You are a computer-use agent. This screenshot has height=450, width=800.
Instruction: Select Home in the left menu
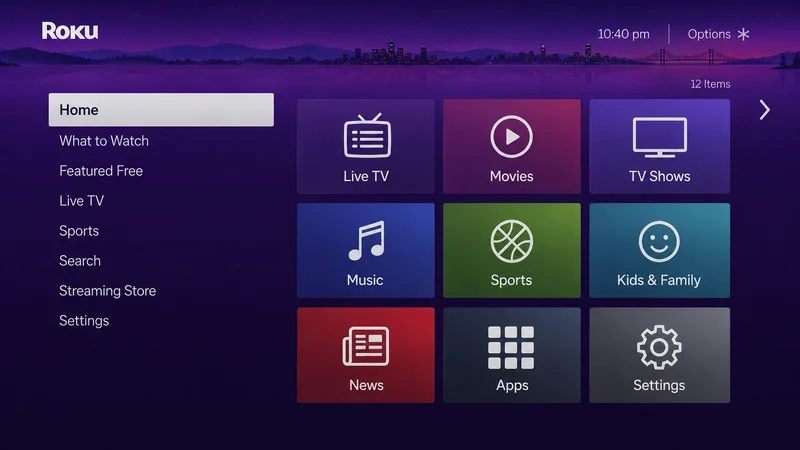(x=161, y=110)
